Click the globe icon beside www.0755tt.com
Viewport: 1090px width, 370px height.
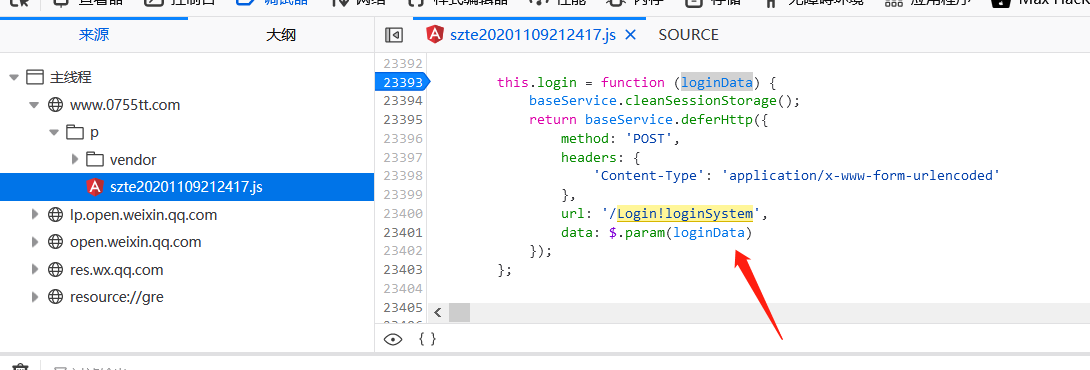(x=56, y=105)
